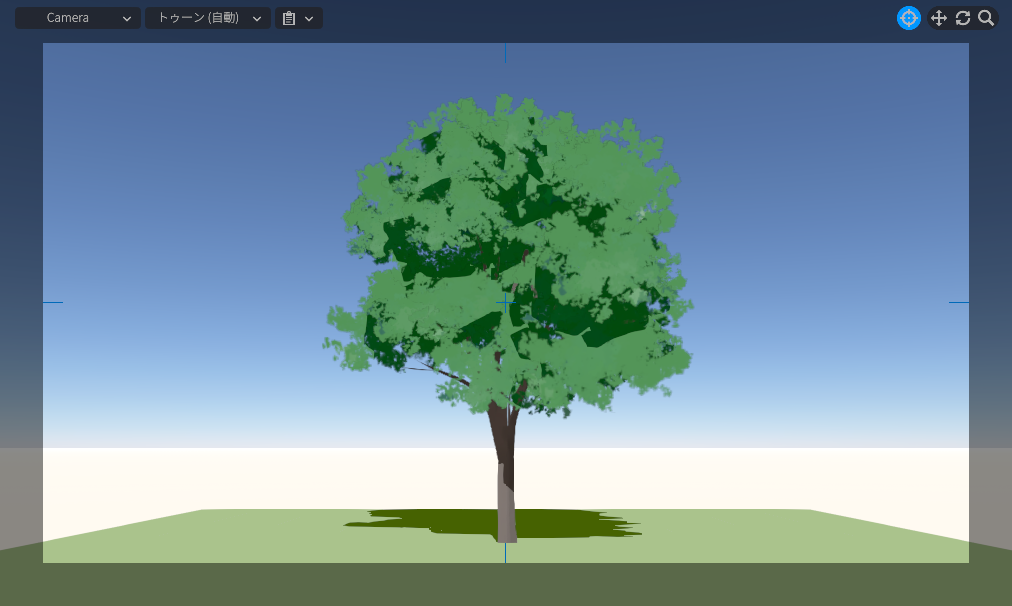Image resolution: width=1012 pixels, height=606 pixels.
Task: Click the left blue frame center marker
Action: 53,302
